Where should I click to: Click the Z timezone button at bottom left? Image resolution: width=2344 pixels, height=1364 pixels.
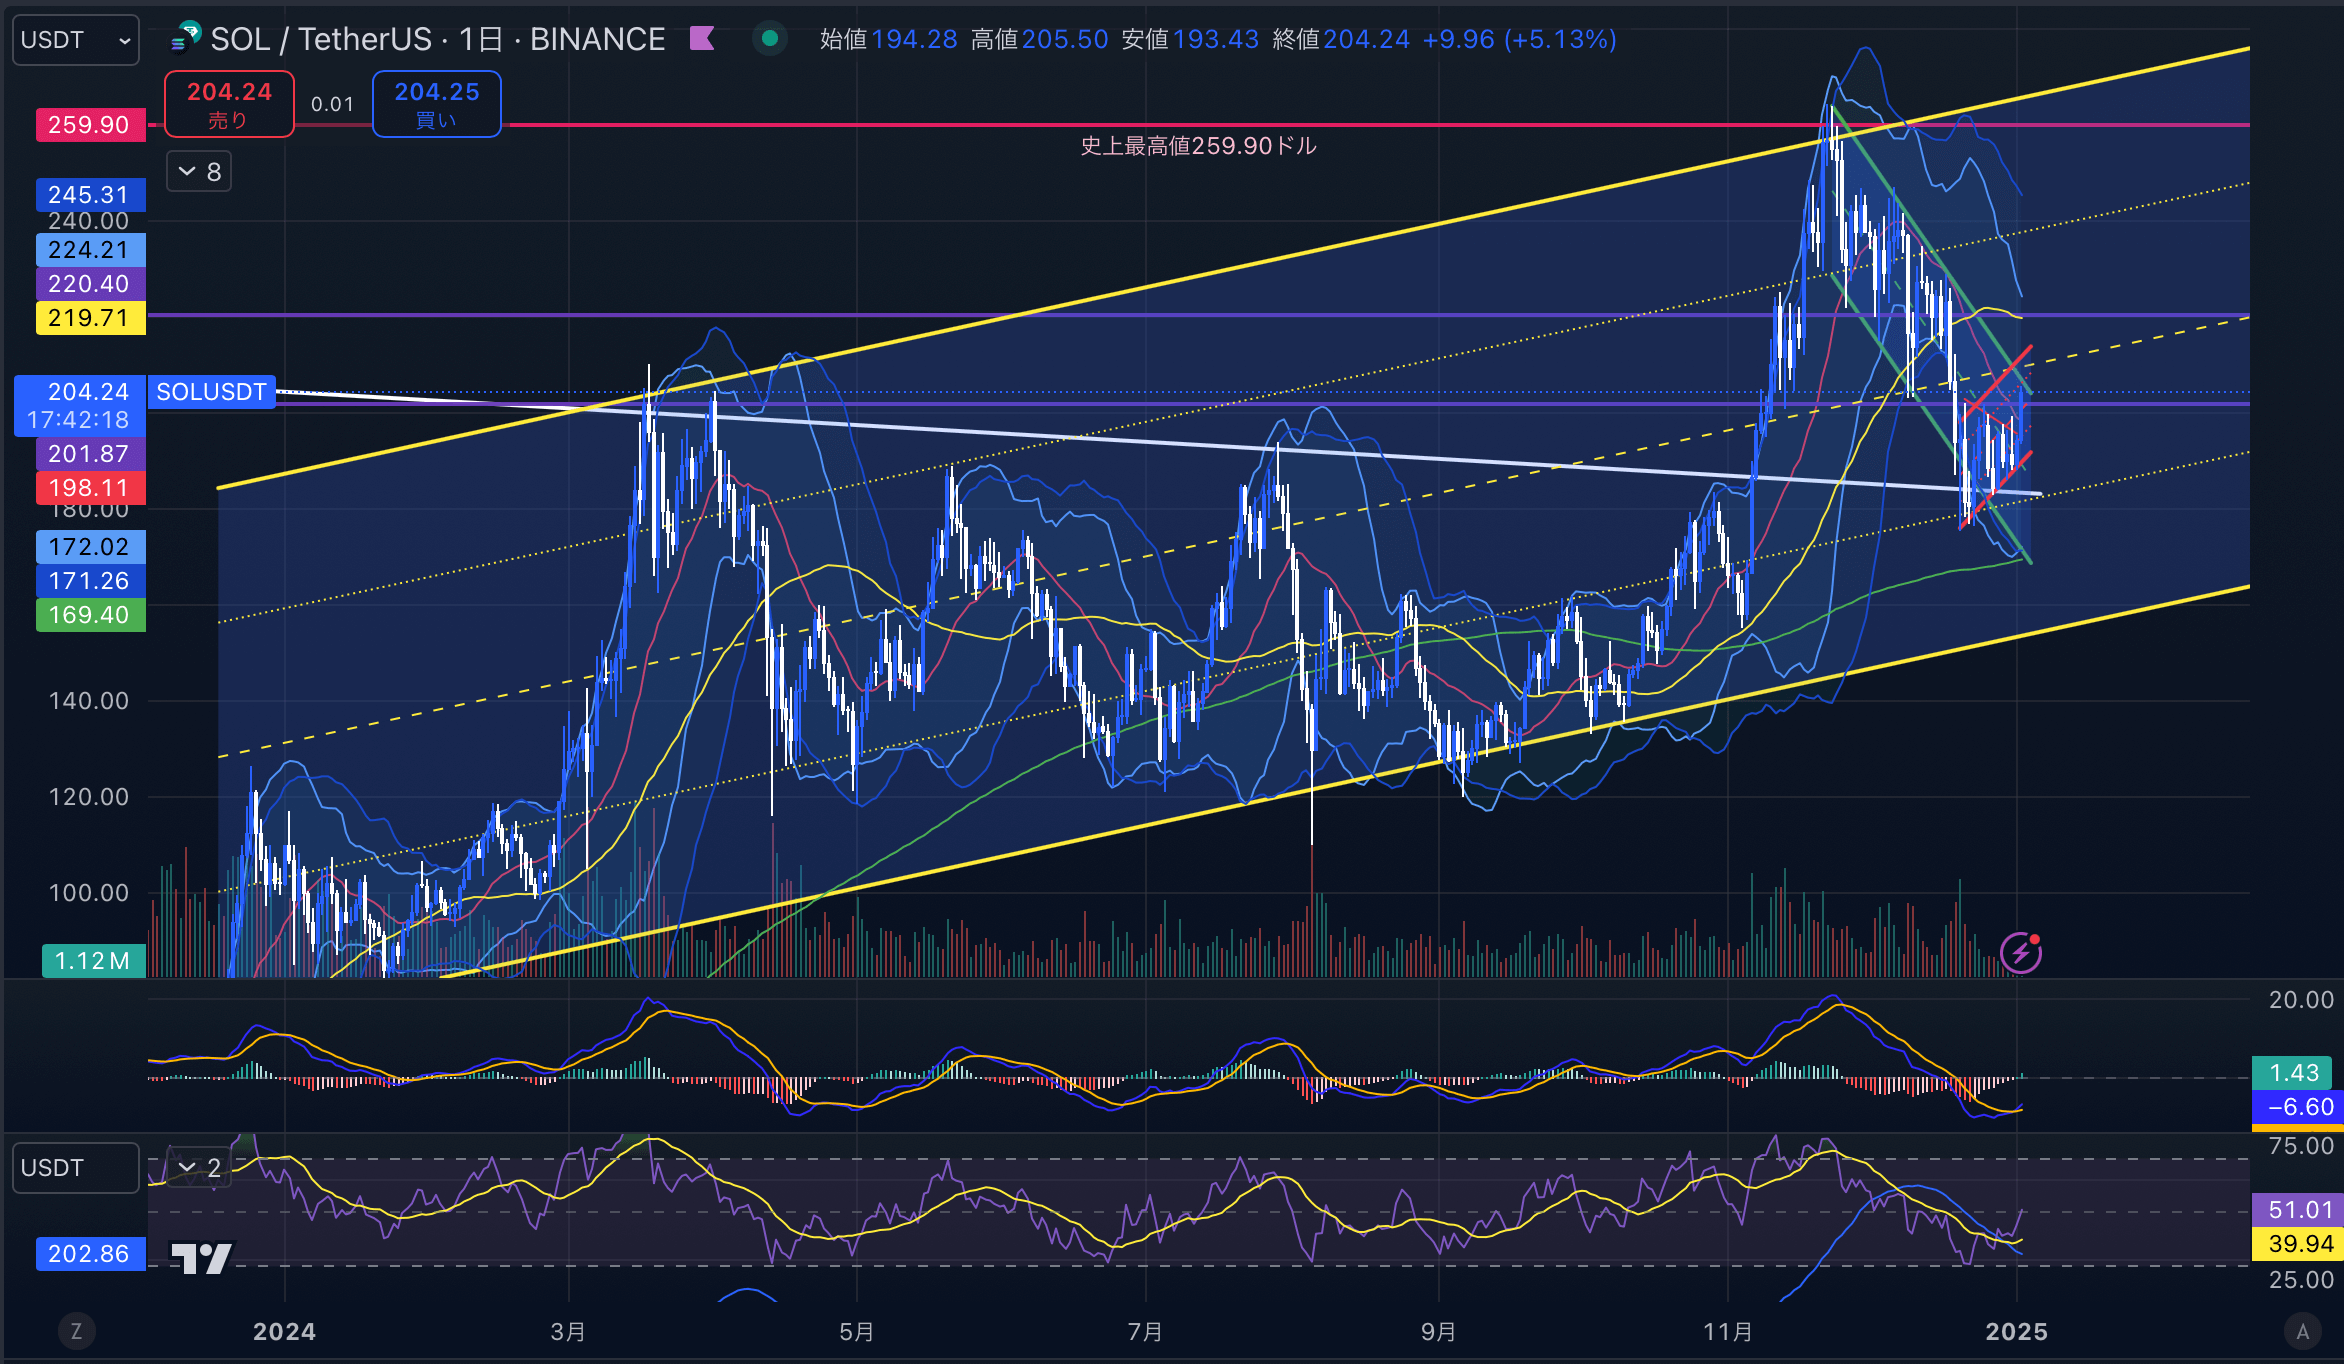pos(76,1331)
